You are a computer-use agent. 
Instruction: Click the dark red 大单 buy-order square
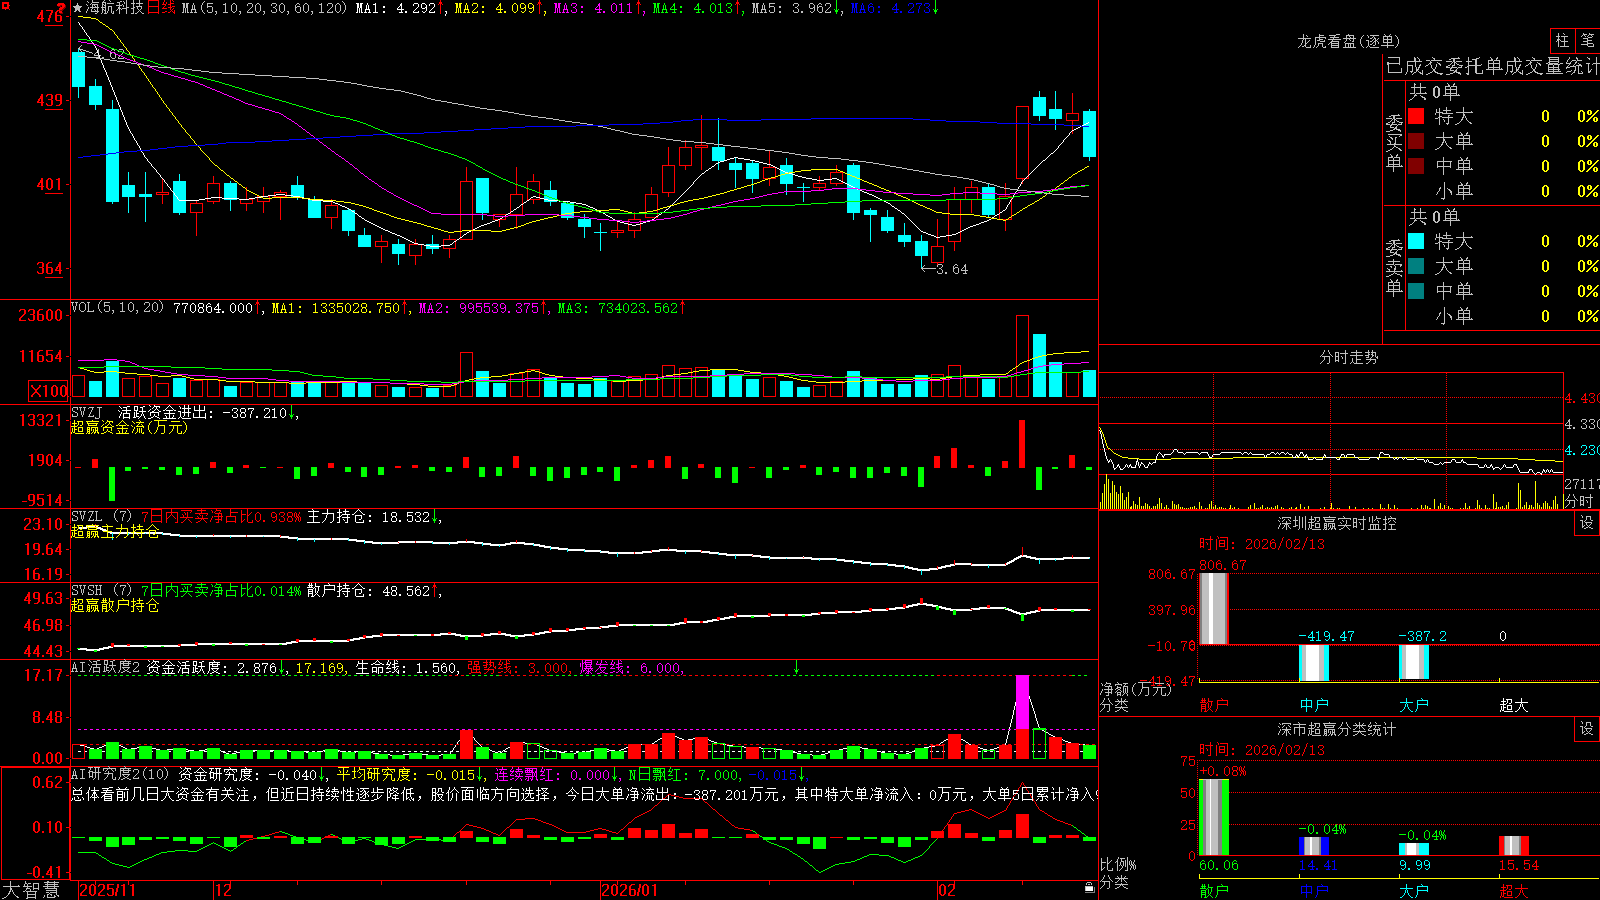1416,141
